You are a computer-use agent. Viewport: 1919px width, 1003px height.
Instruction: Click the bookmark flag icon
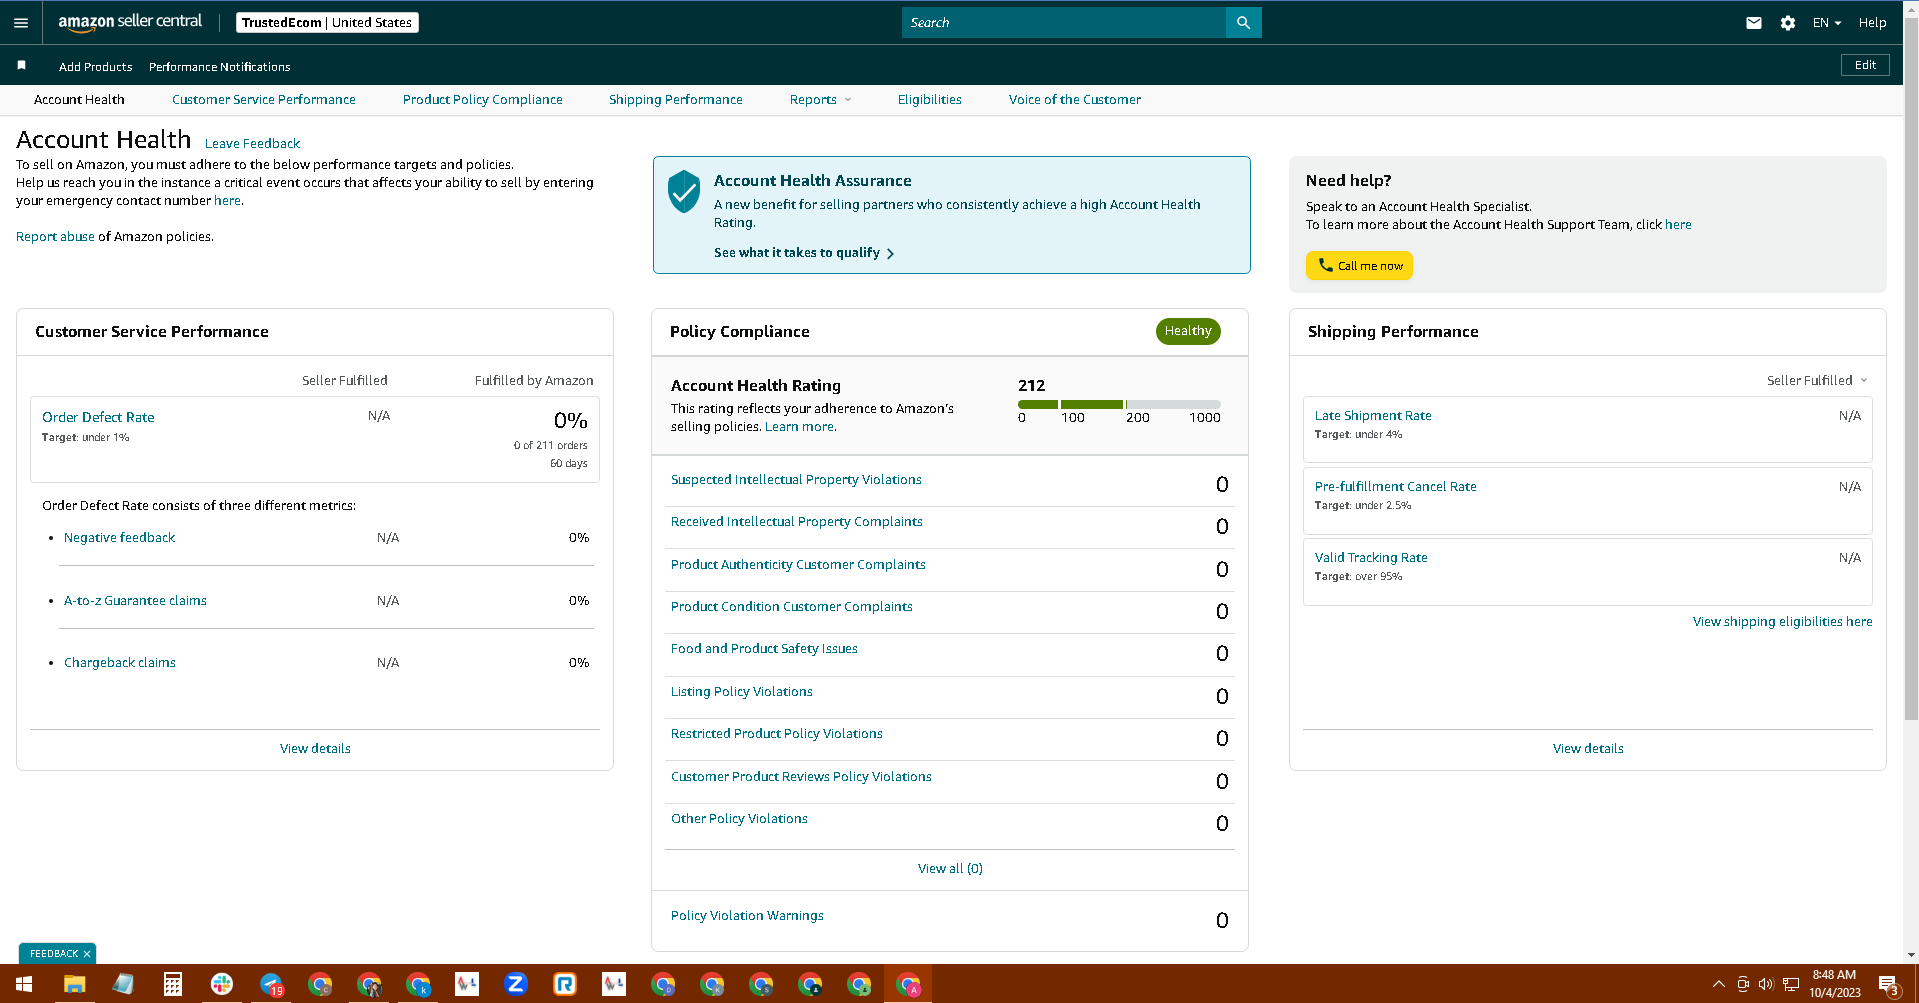pos(21,65)
